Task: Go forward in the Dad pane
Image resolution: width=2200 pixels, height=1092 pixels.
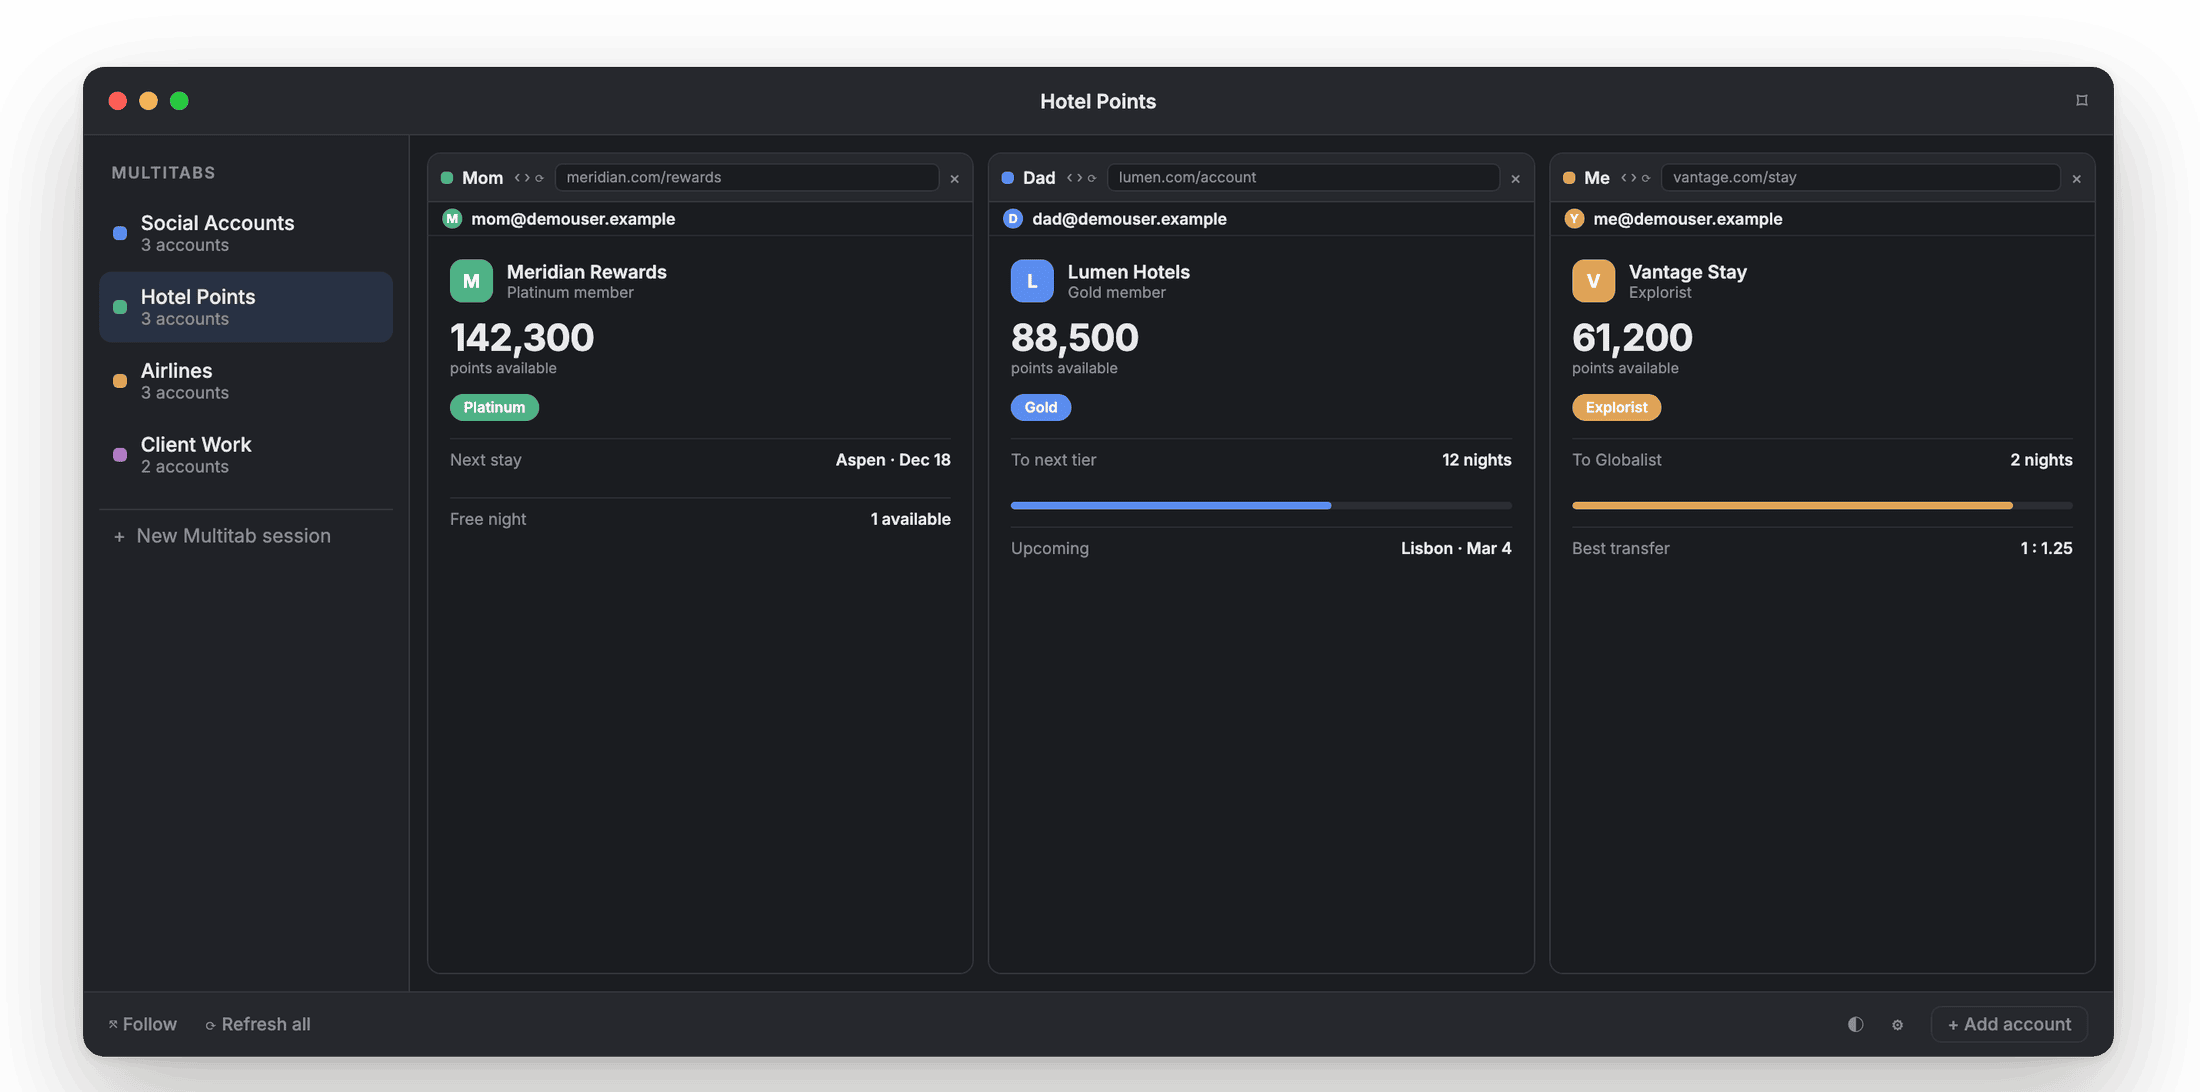Action: [1080, 178]
